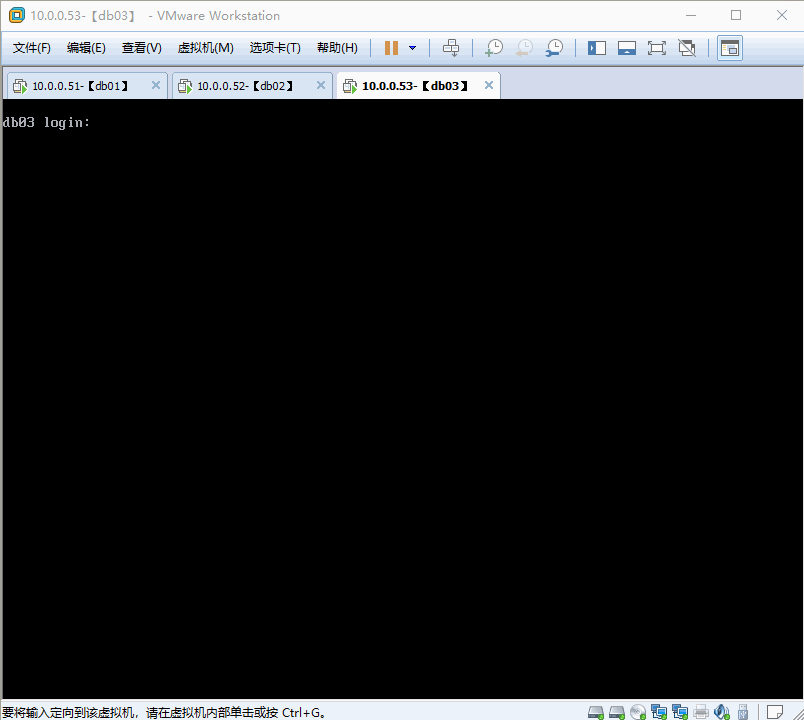Image resolution: width=804 pixels, height=720 pixels.
Task: Click the console view icon
Action: 730,48
